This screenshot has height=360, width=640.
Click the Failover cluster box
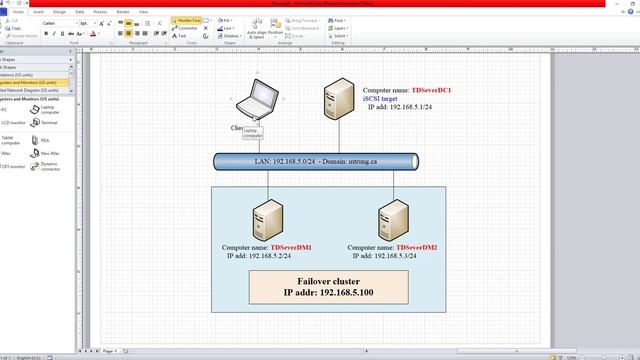click(329, 287)
